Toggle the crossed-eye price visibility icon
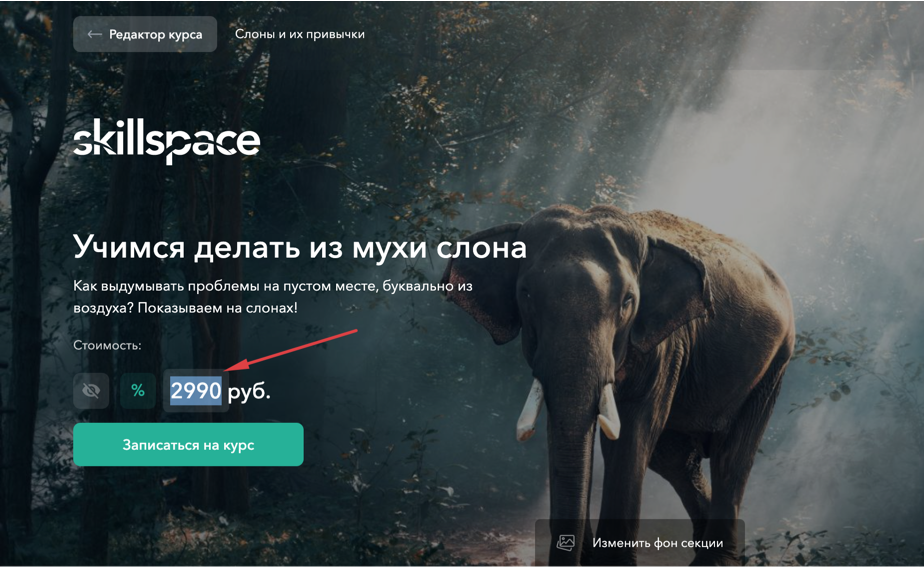The height and width of the screenshot is (567, 924). pos(91,391)
